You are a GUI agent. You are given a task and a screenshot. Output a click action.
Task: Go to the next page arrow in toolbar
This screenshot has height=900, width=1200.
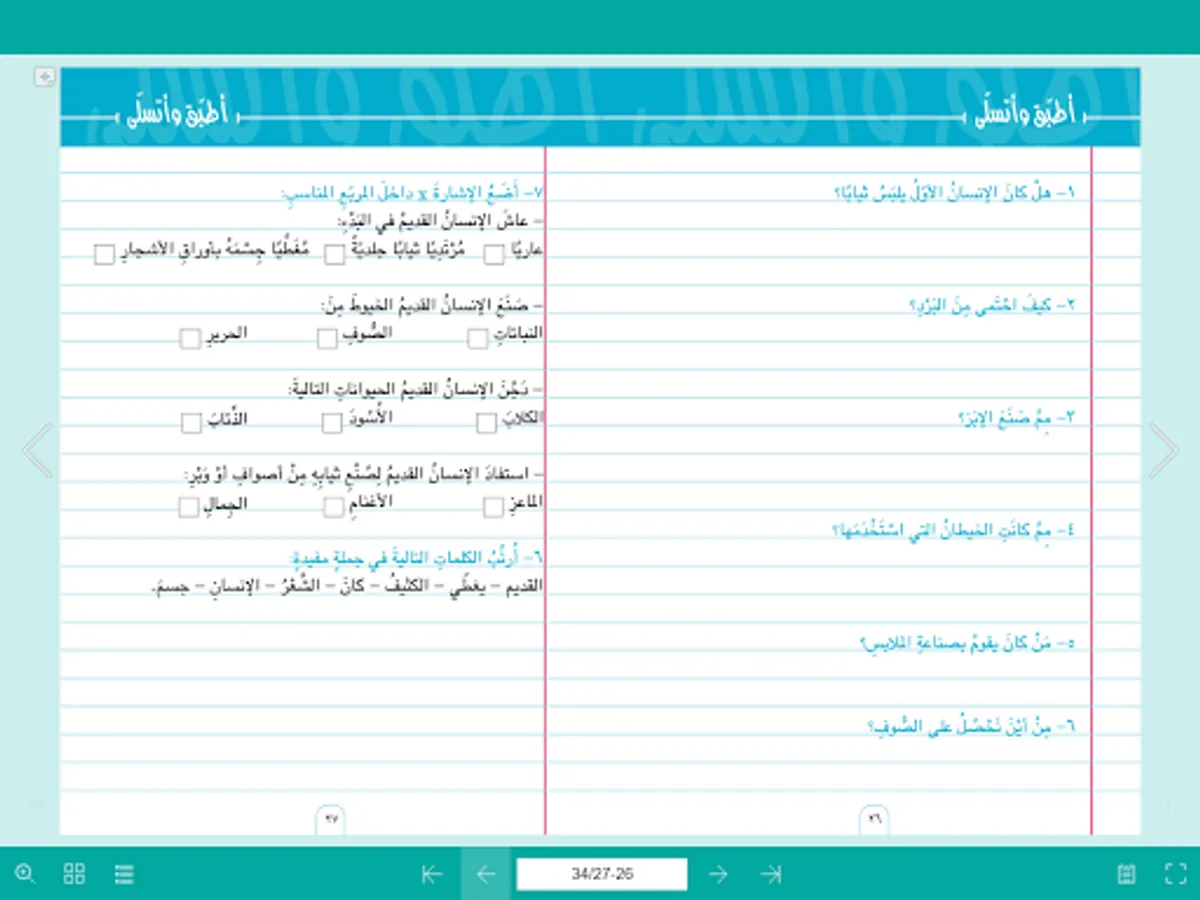(718, 874)
